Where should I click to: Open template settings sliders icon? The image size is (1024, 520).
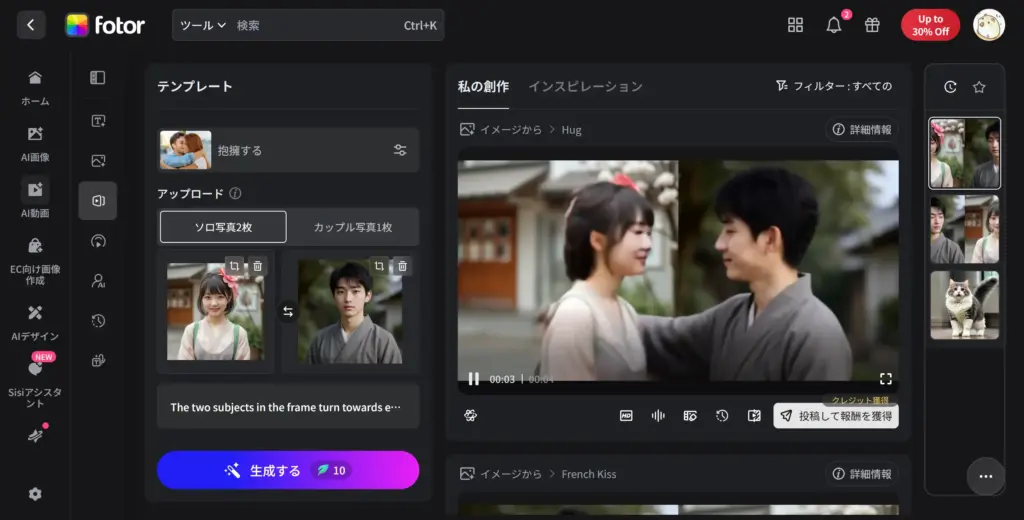pos(400,150)
